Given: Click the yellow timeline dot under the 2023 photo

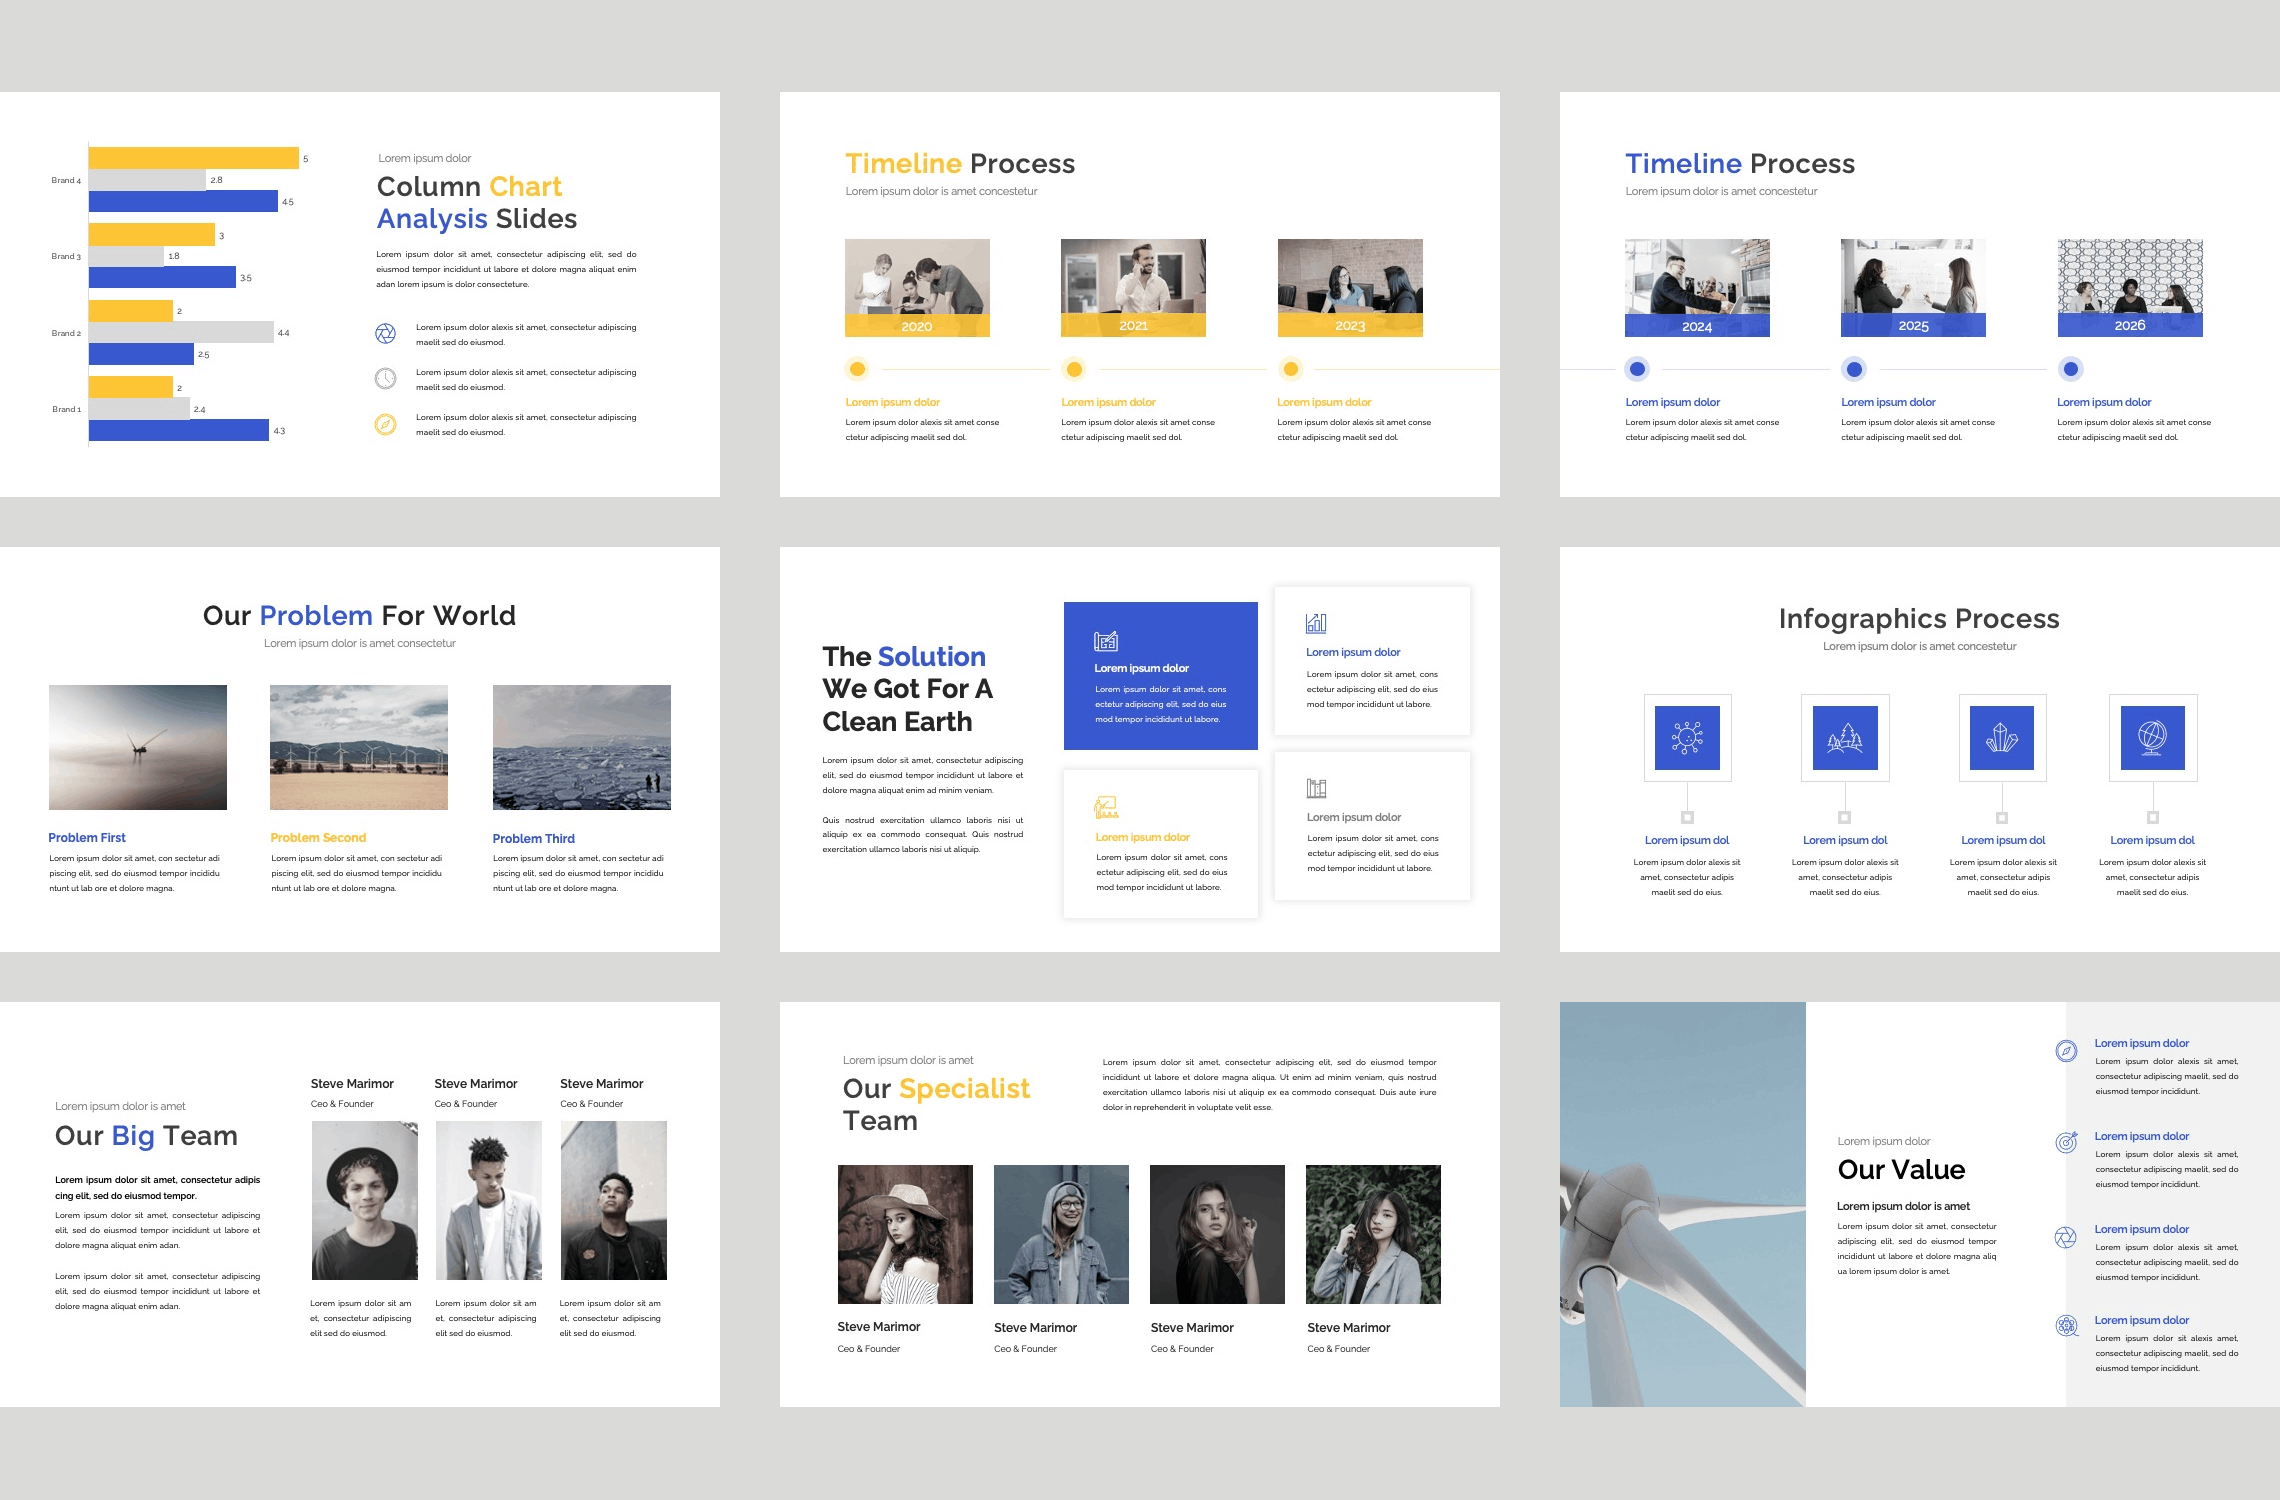Looking at the screenshot, I should (1291, 369).
